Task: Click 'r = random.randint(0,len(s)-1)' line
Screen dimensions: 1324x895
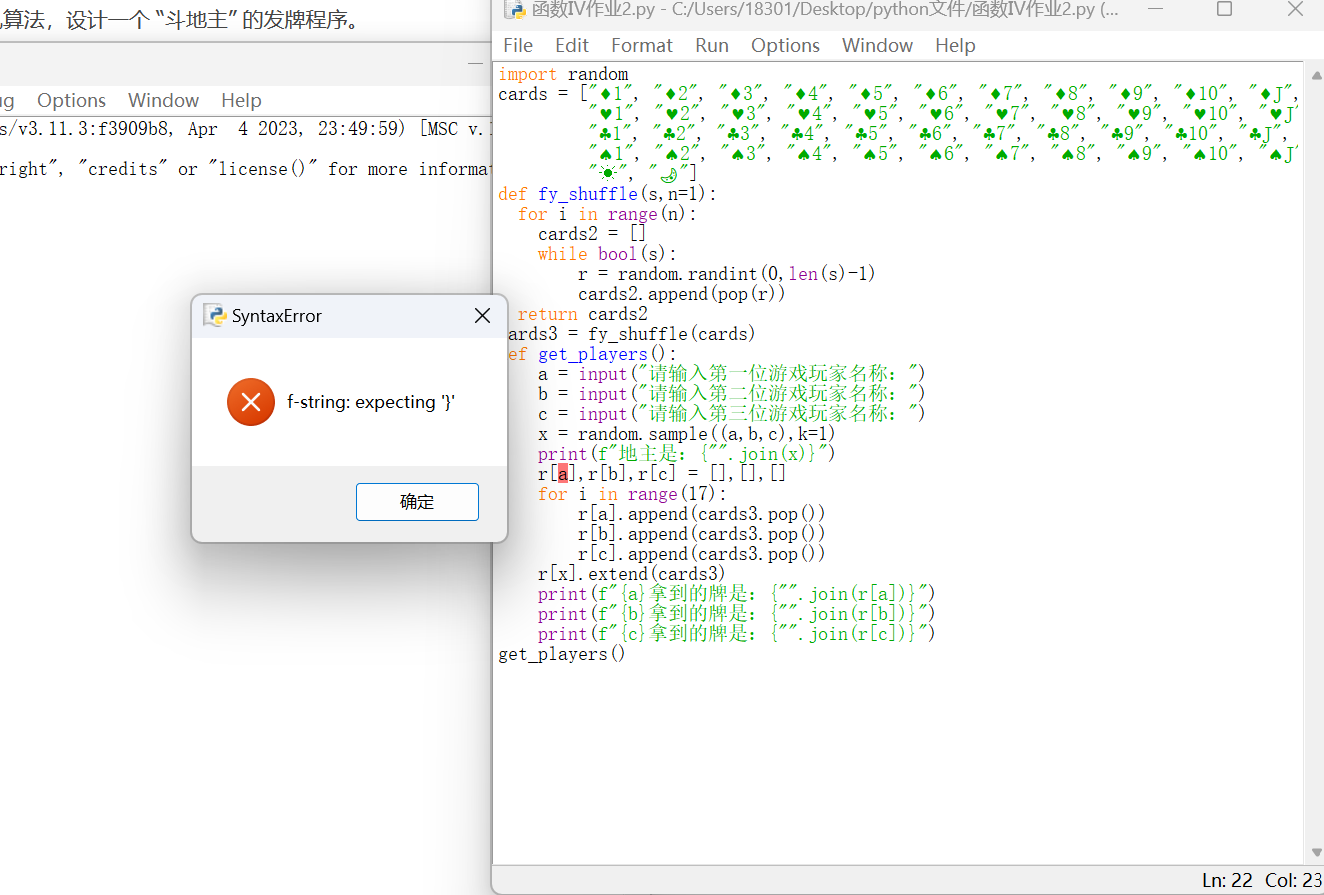Action: click(727, 274)
